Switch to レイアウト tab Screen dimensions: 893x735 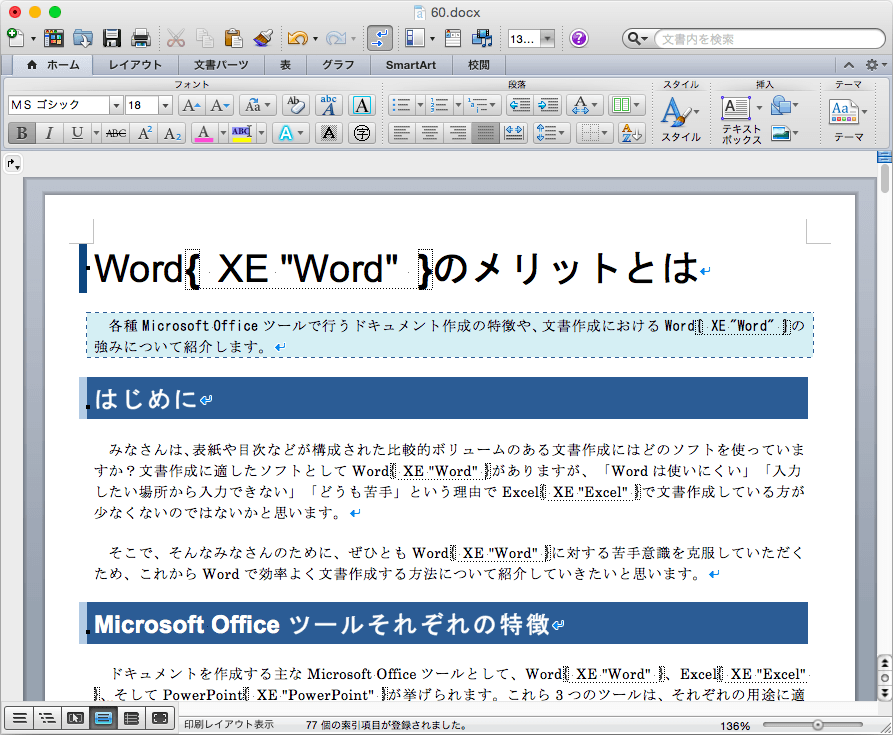(136, 65)
